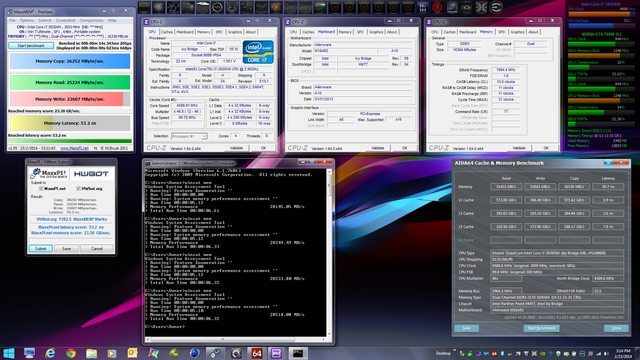Click the red power icon in top dock

437,7
